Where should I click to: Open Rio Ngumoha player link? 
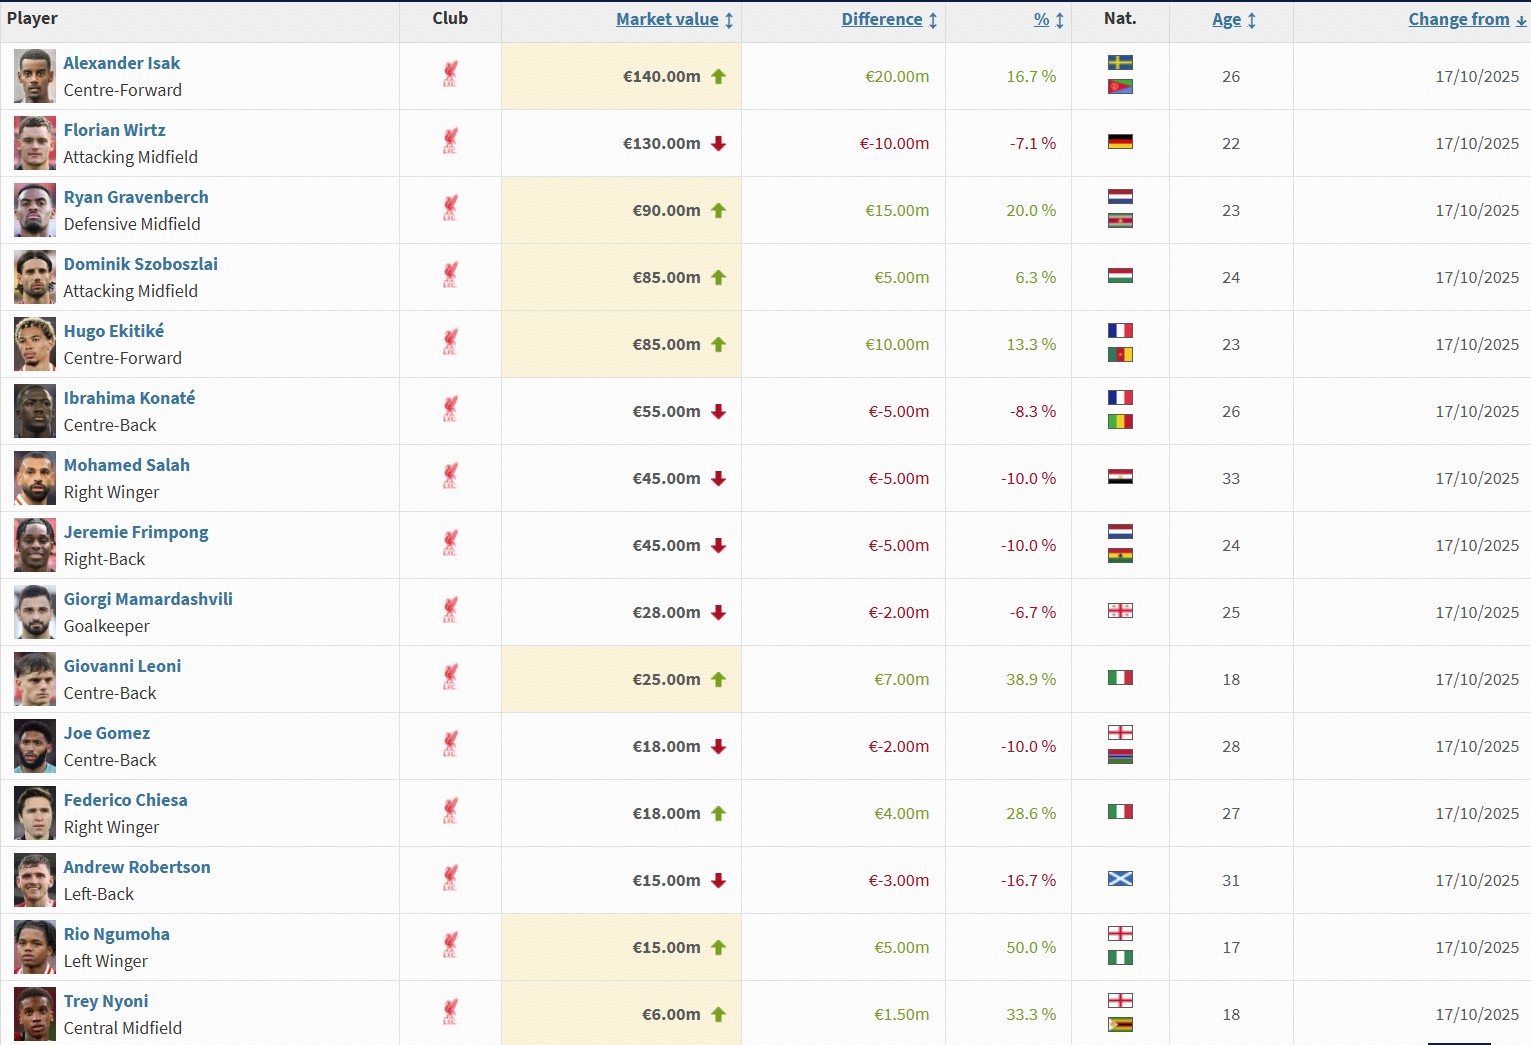(116, 934)
